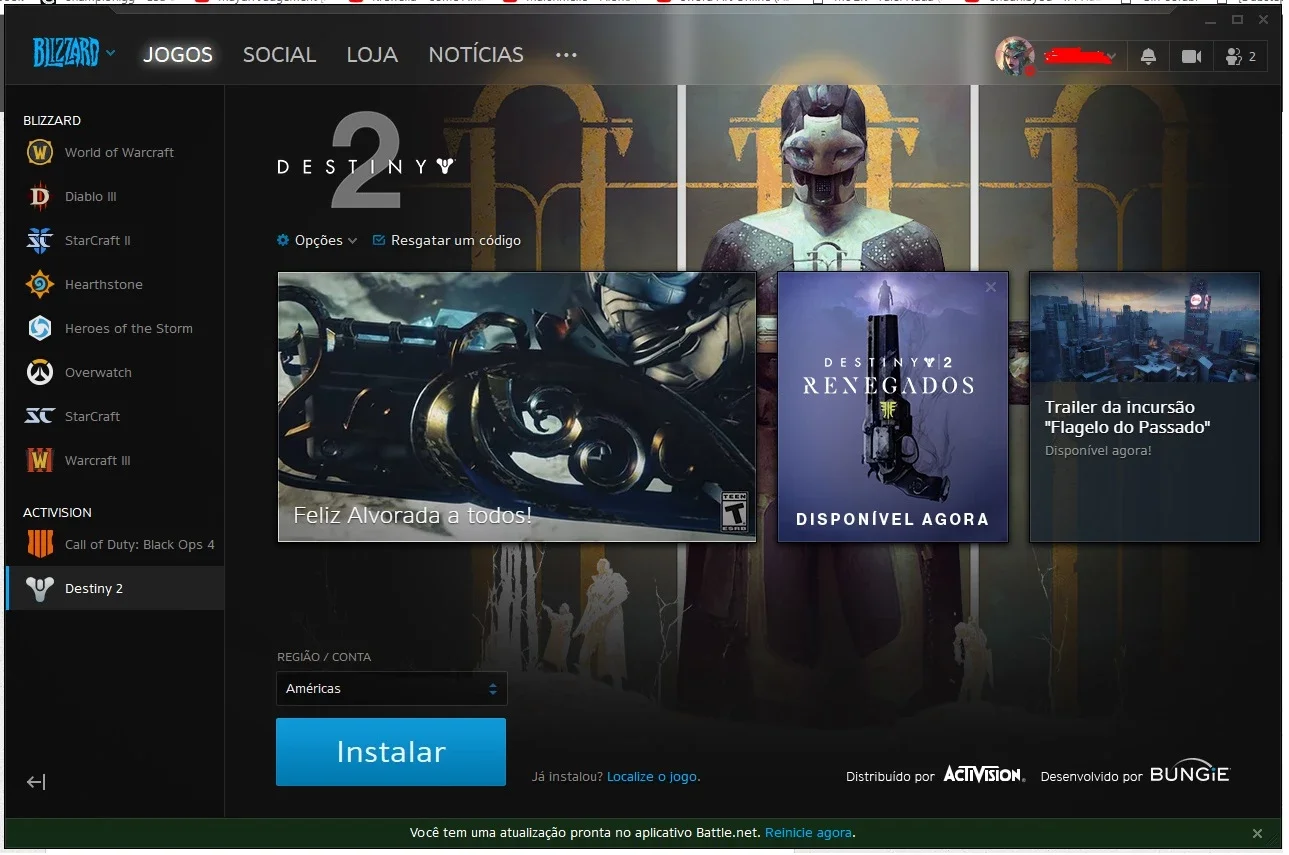This screenshot has width=1289, height=855.
Task: Click the video camera streaming icon
Action: pos(1191,57)
